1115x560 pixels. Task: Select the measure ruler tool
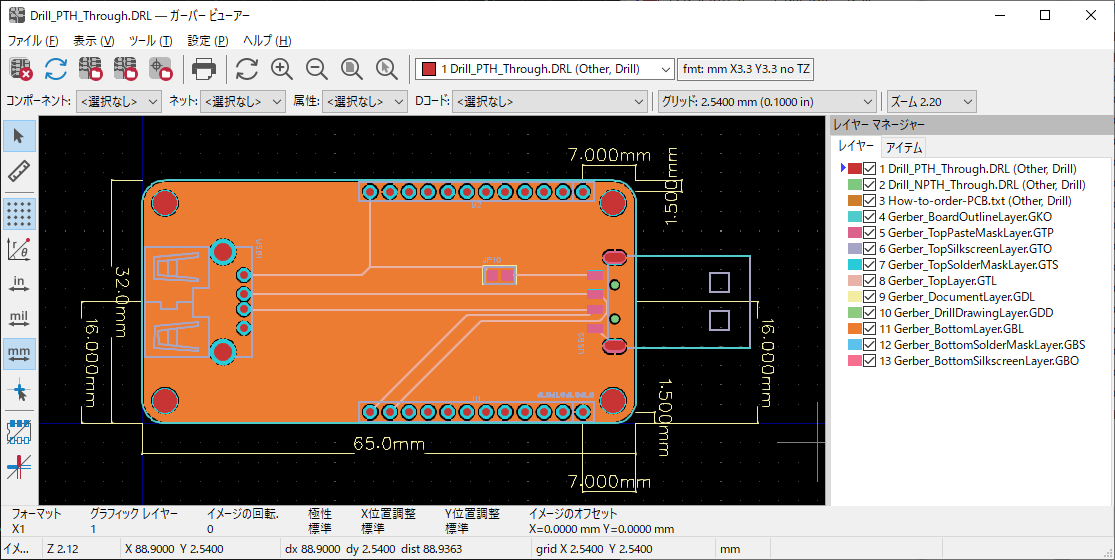tap(19, 173)
